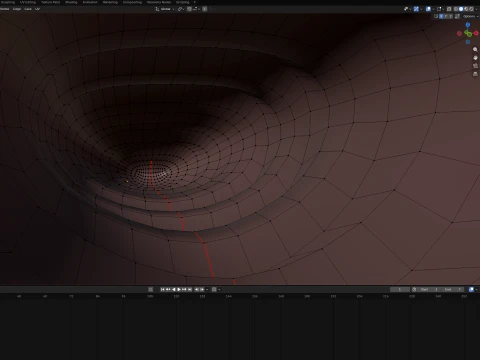Click the negative X axis gizmo handle
This screenshot has width=480, height=360.
point(459,33)
